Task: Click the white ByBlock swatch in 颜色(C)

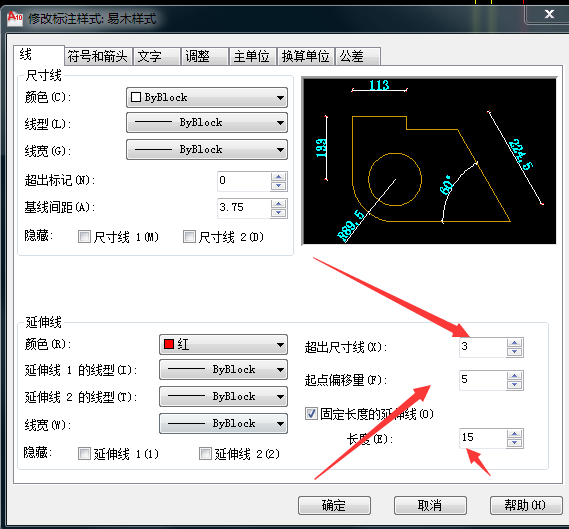Action: 136,97
